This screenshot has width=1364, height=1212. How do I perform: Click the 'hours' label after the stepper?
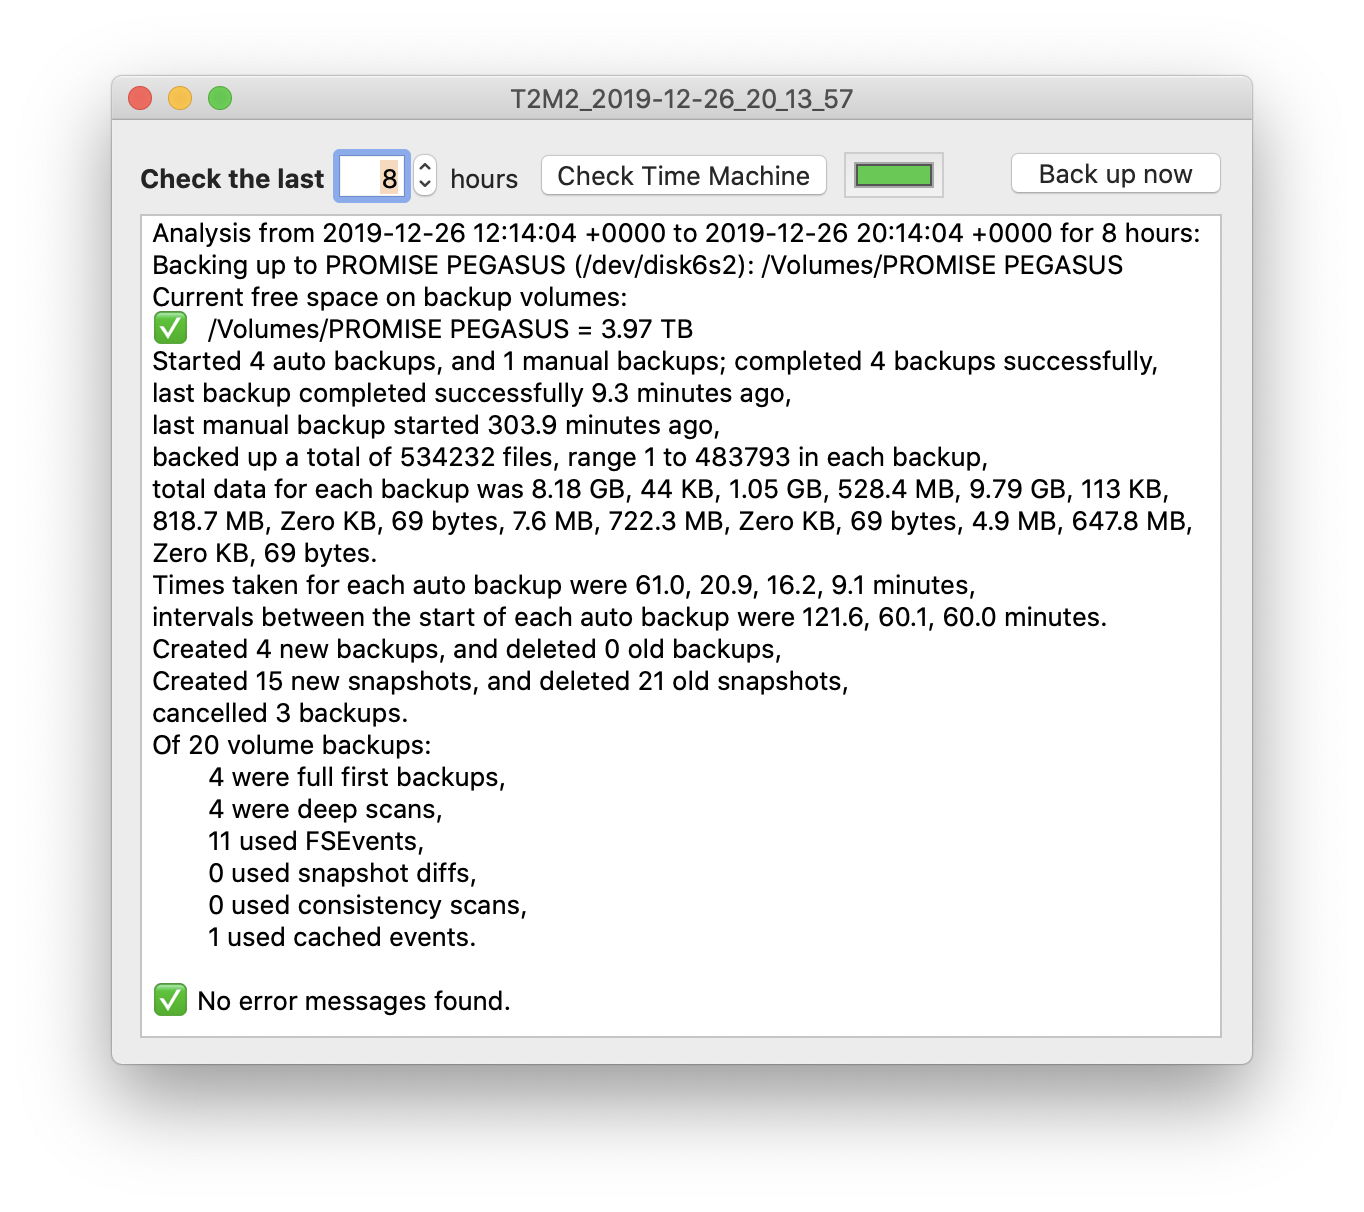click(x=484, y=179)
